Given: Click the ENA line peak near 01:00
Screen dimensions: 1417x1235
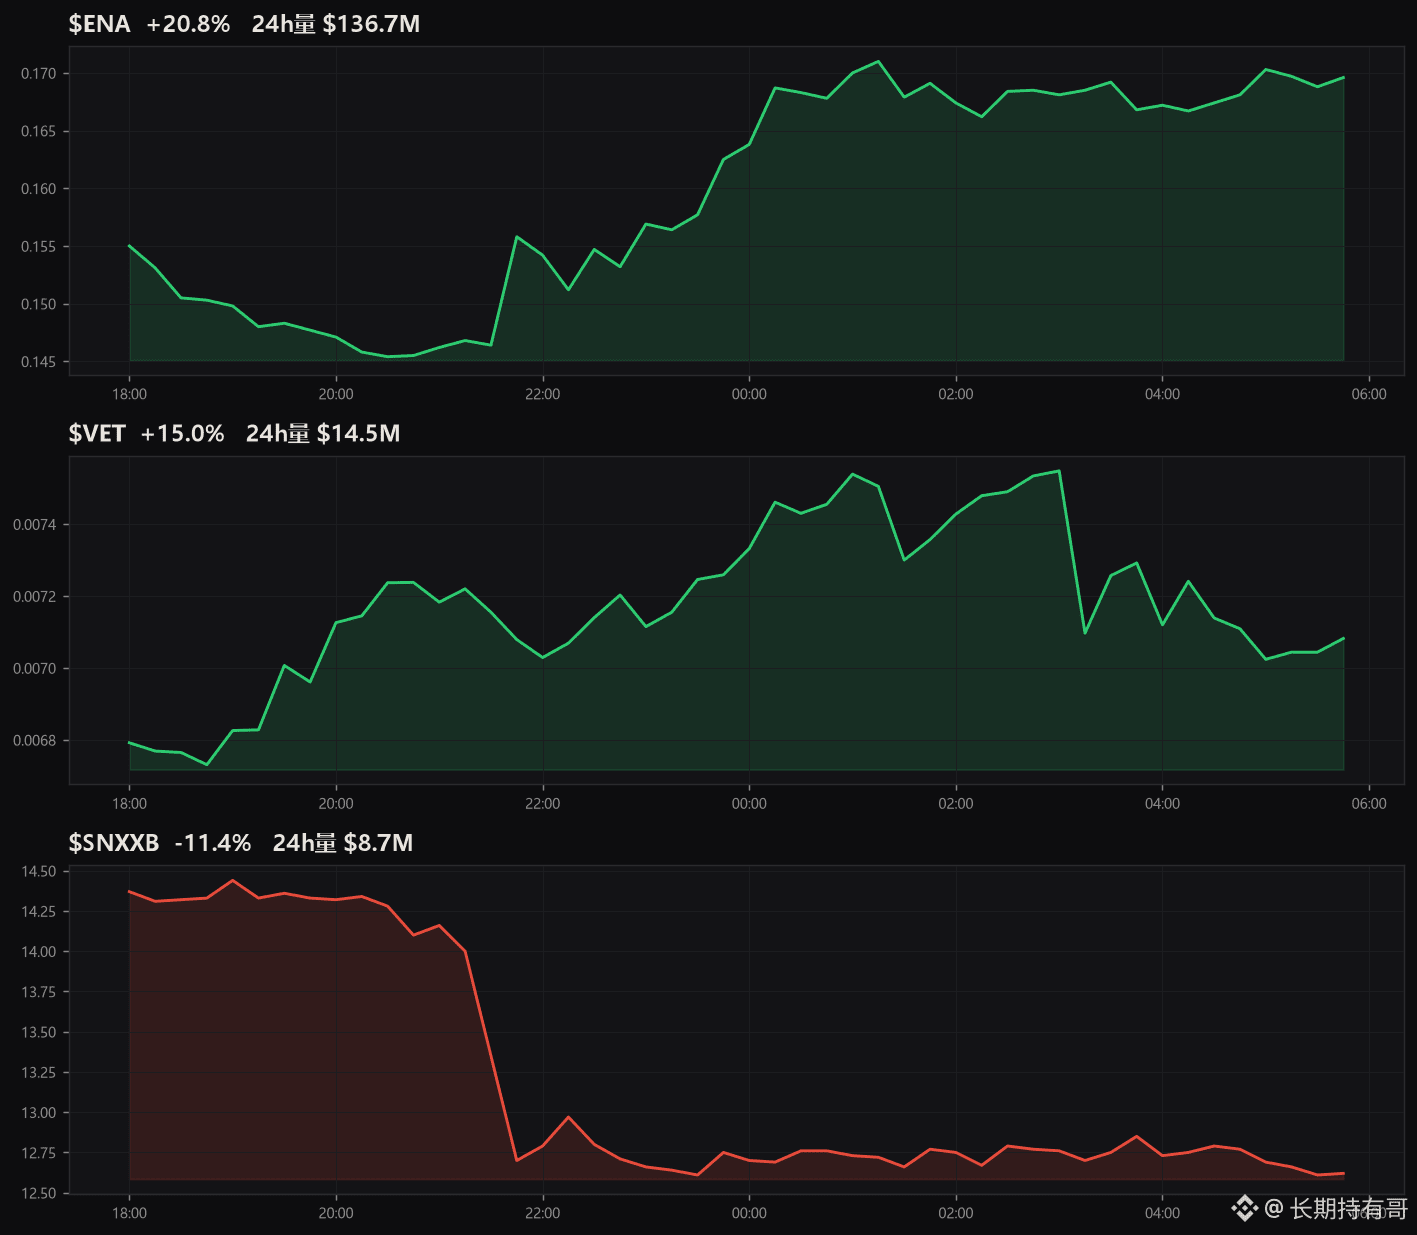Looking at the screenshot, I should pos(878,61).
